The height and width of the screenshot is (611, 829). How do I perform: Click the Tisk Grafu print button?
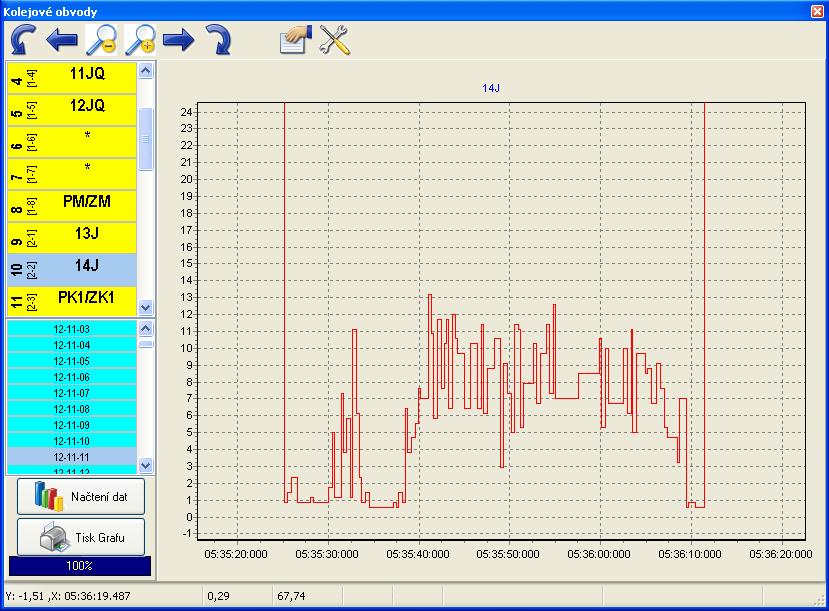pyautogui.click(x=81, y=537)
